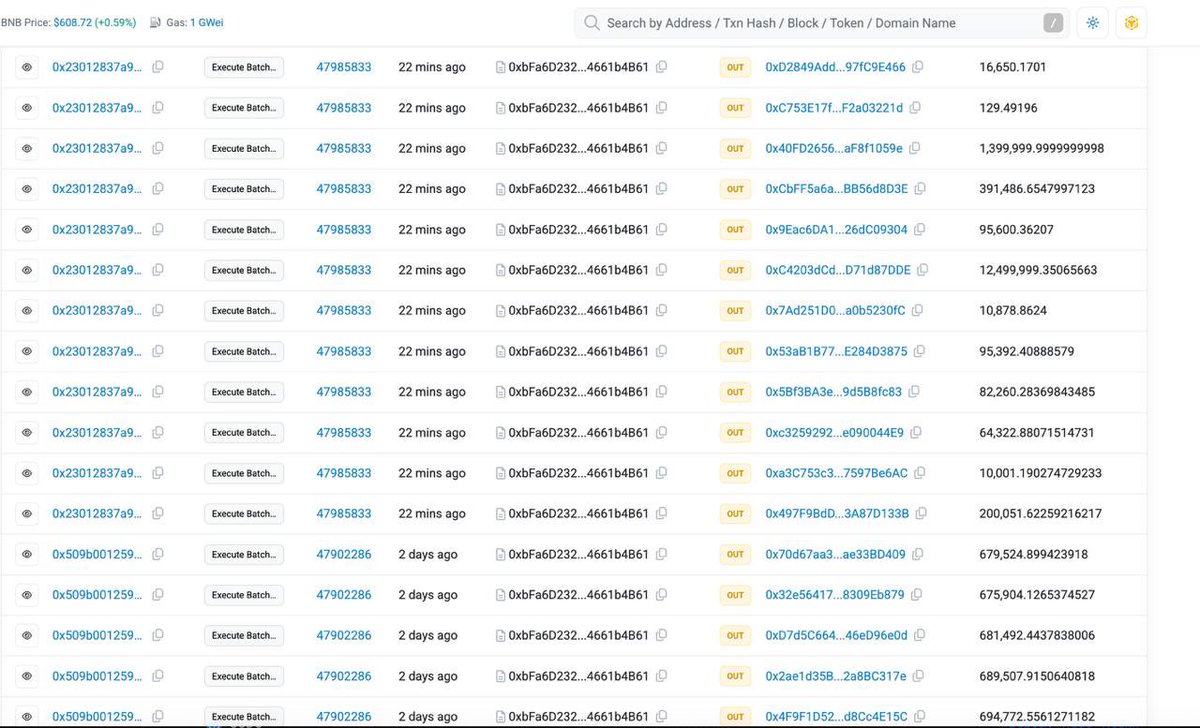
Task: Copy recipient address 0xc3259292...e090044E9
Action: click(x=915, y=433)
